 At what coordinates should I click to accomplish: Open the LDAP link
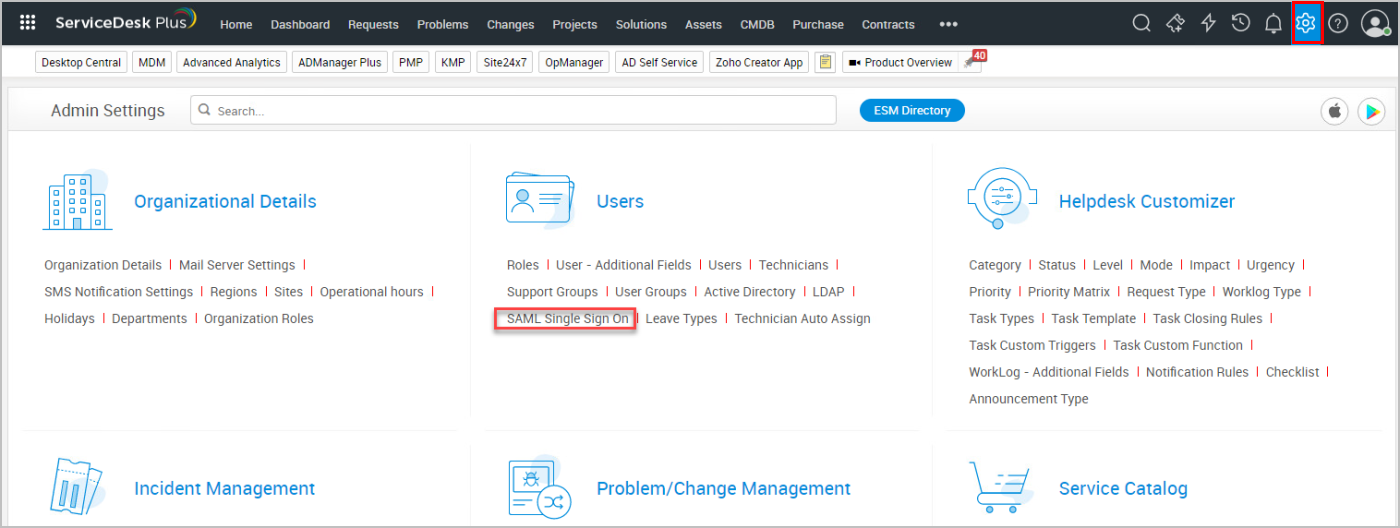[829, 292]
